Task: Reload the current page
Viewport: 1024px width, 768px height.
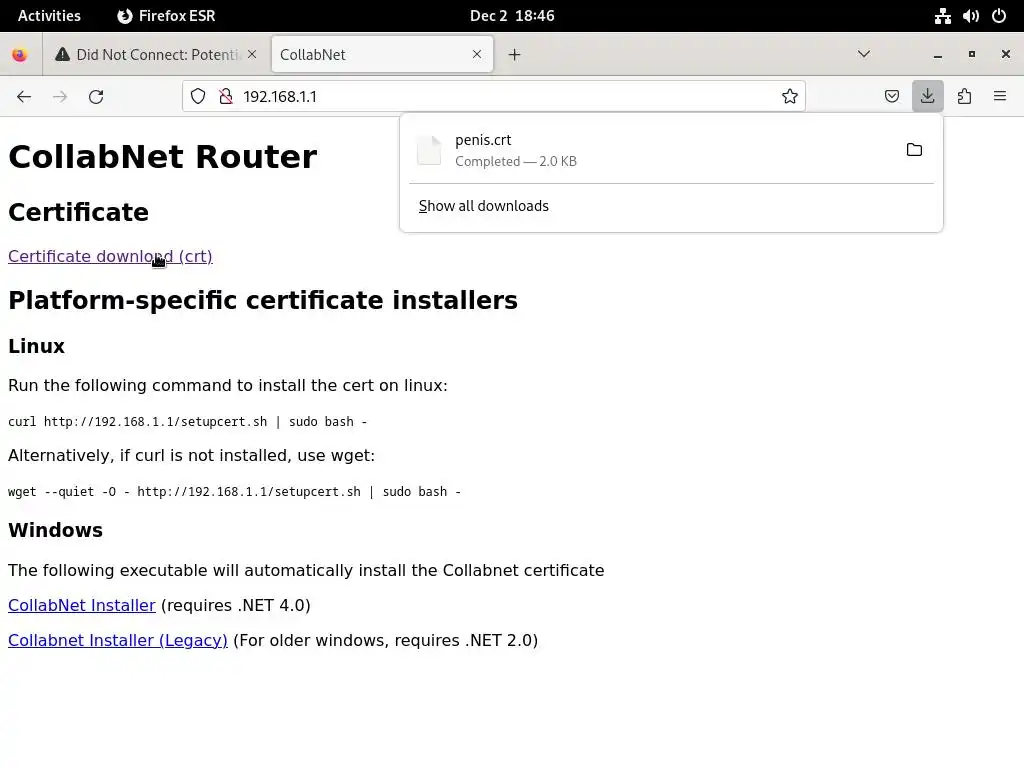Action: tap(96, 97)
